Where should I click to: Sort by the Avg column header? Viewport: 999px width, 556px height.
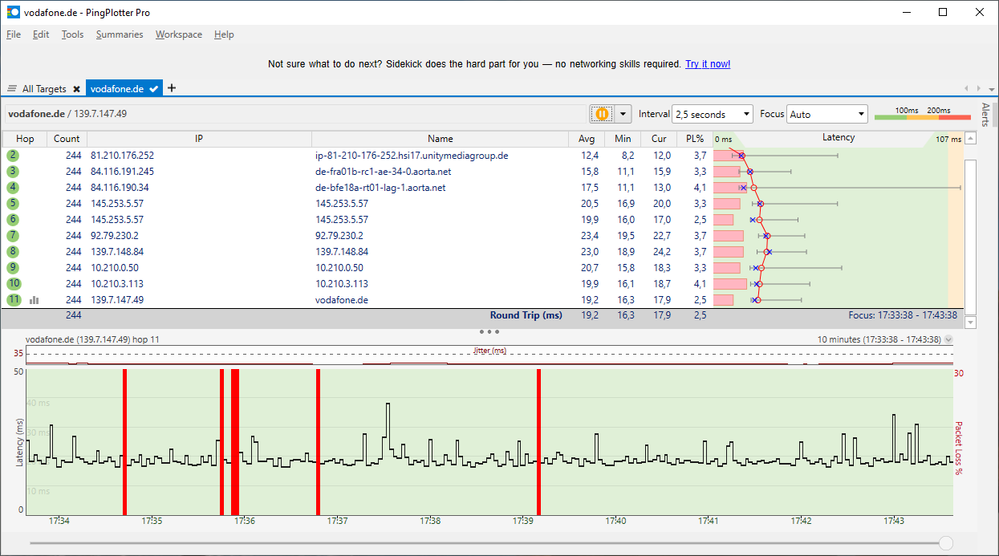point(586,138)
